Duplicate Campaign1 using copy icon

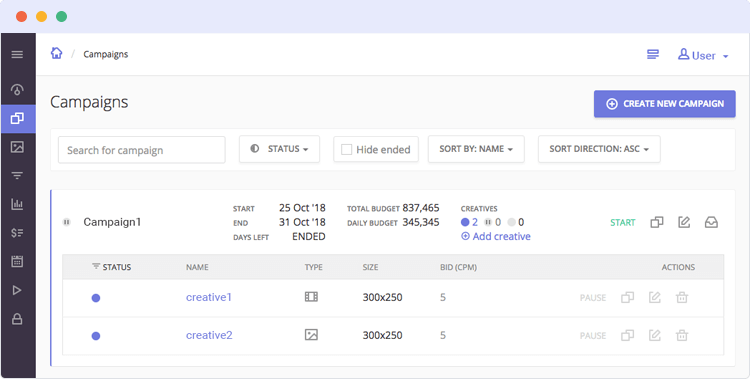[x=657, y=222]
